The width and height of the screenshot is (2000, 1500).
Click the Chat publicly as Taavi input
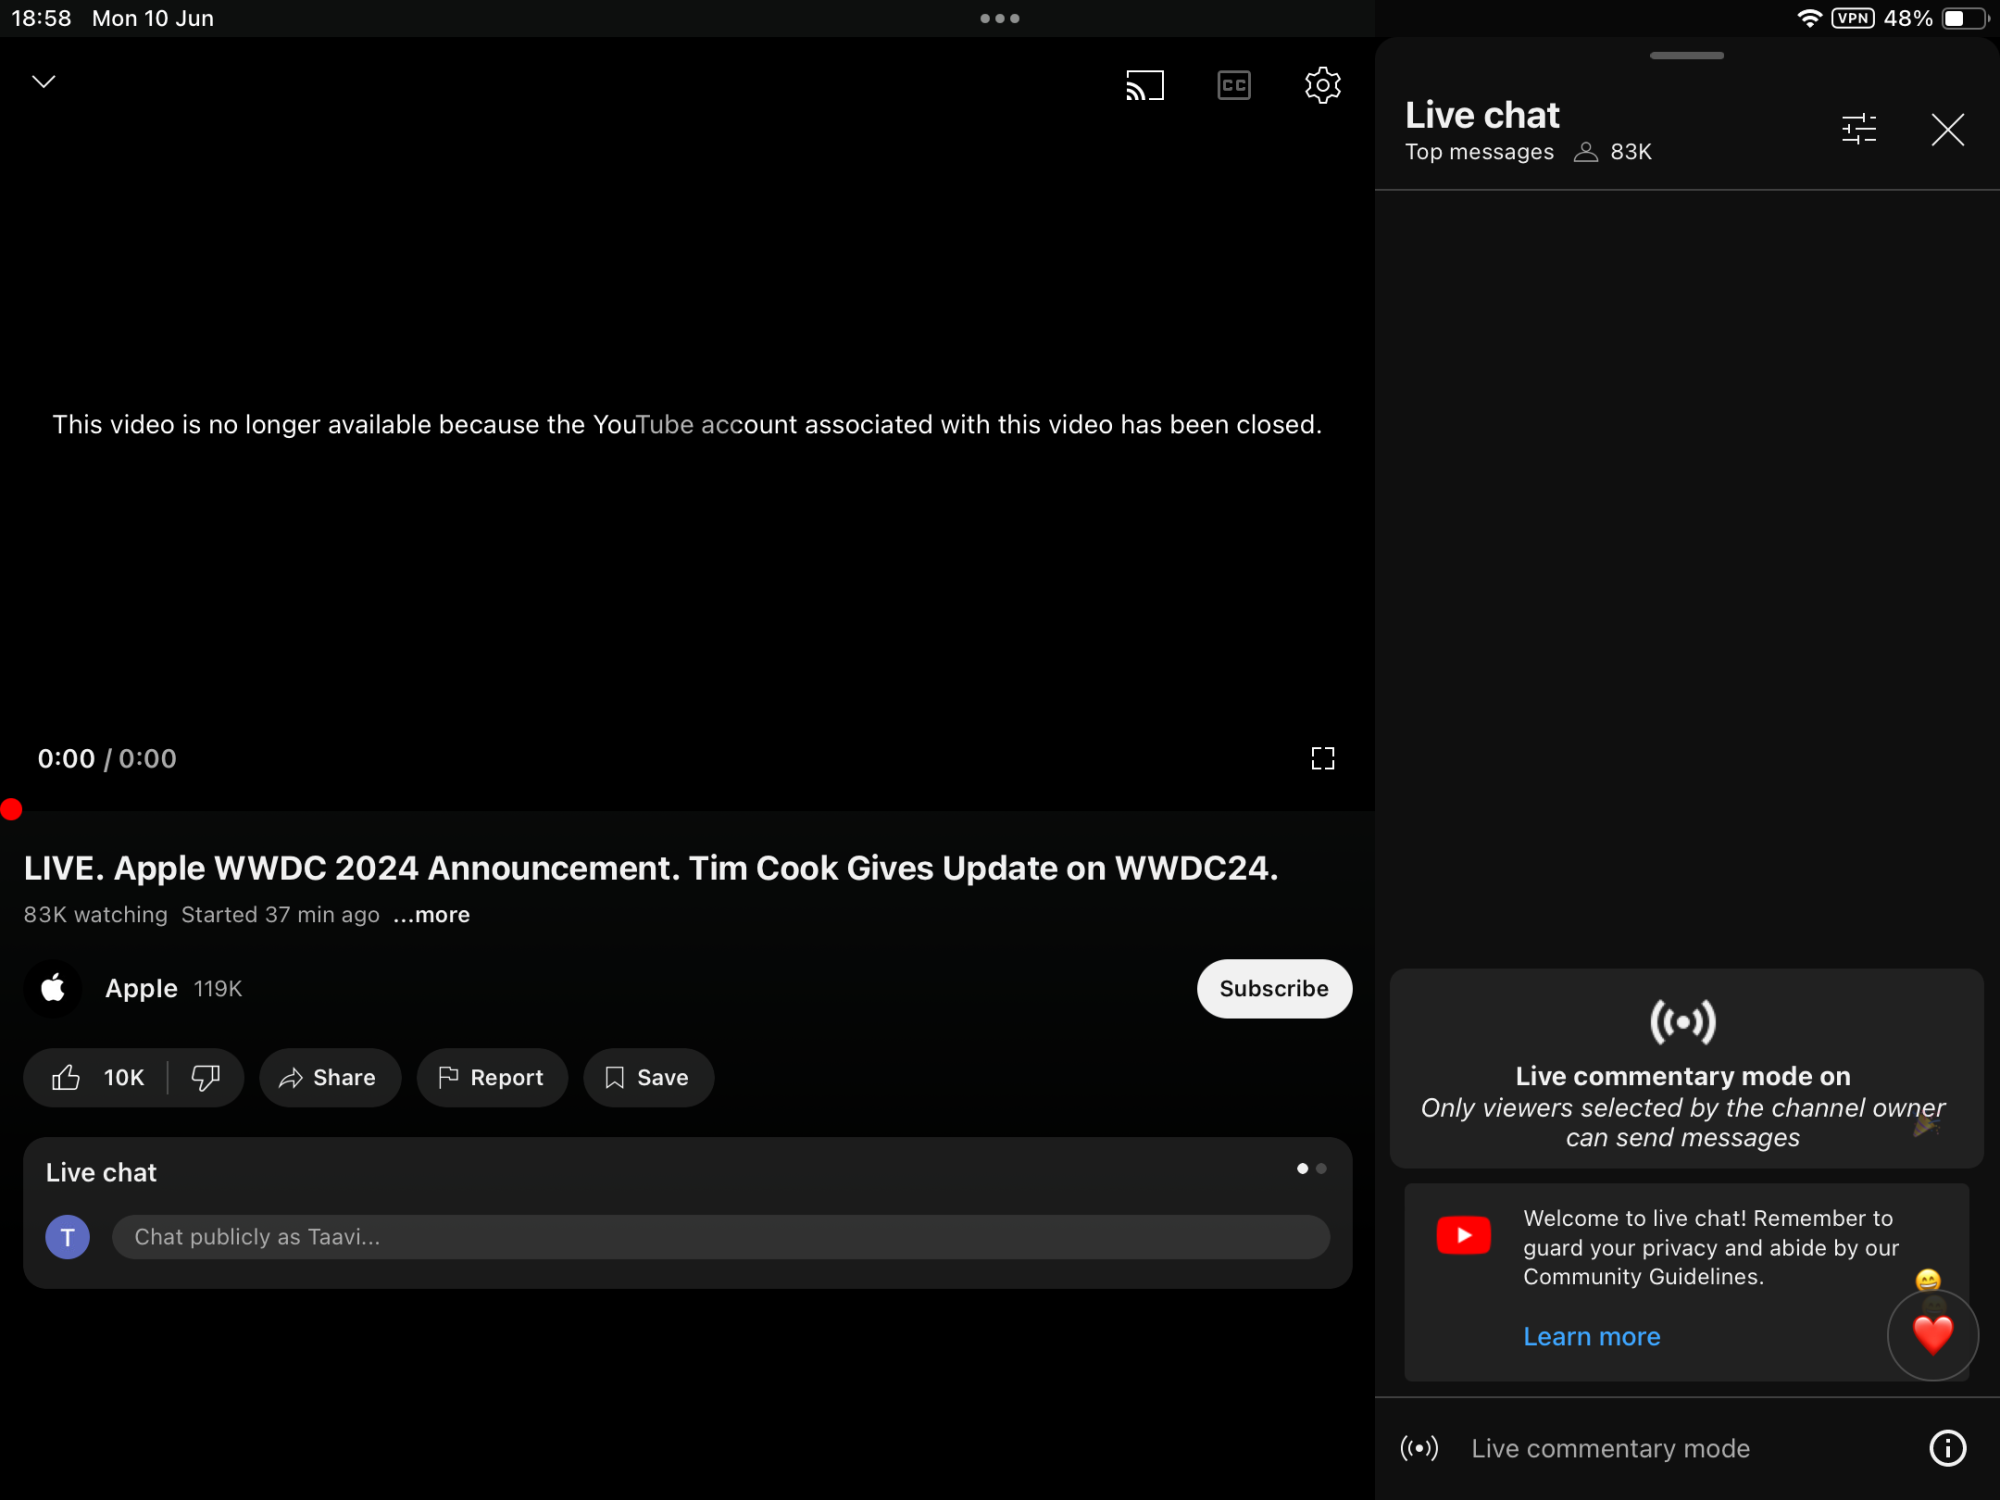[720, 1237]
